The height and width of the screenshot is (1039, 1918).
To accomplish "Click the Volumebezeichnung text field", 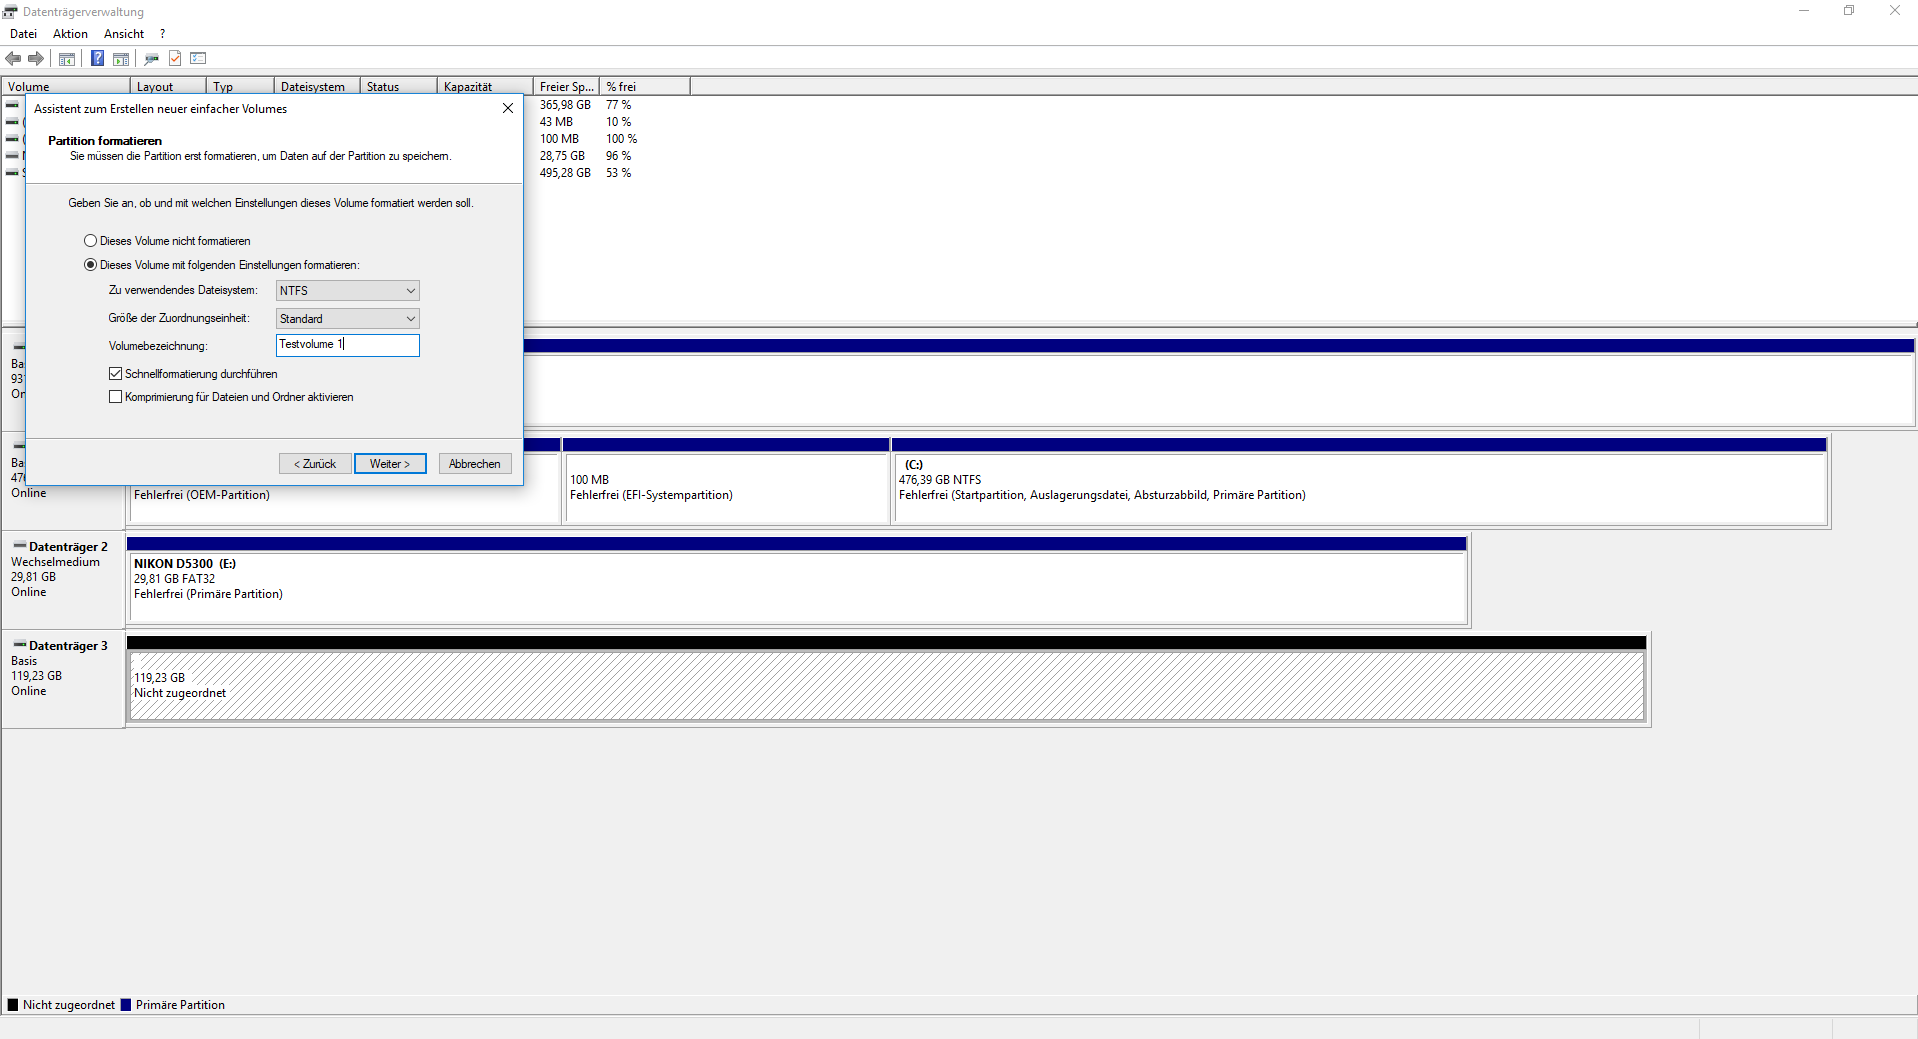I will 347,345.
